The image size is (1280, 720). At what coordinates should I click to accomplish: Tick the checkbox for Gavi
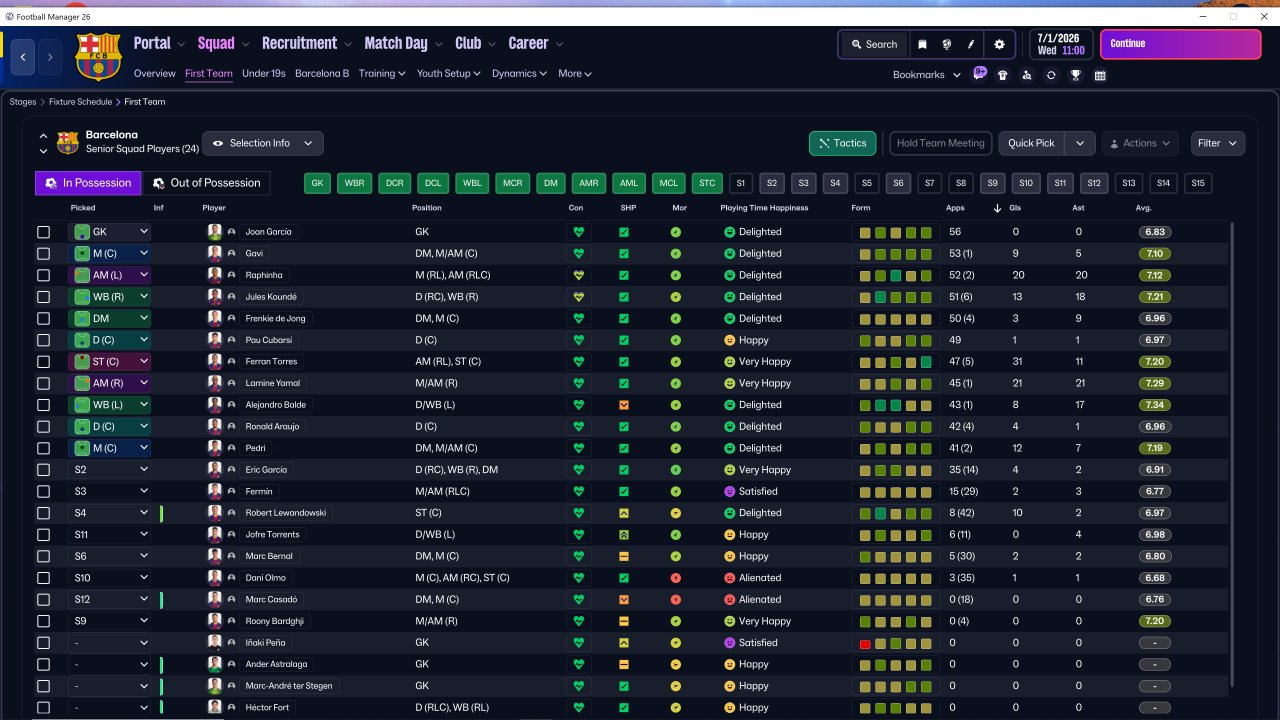click(x=43, y=254)
